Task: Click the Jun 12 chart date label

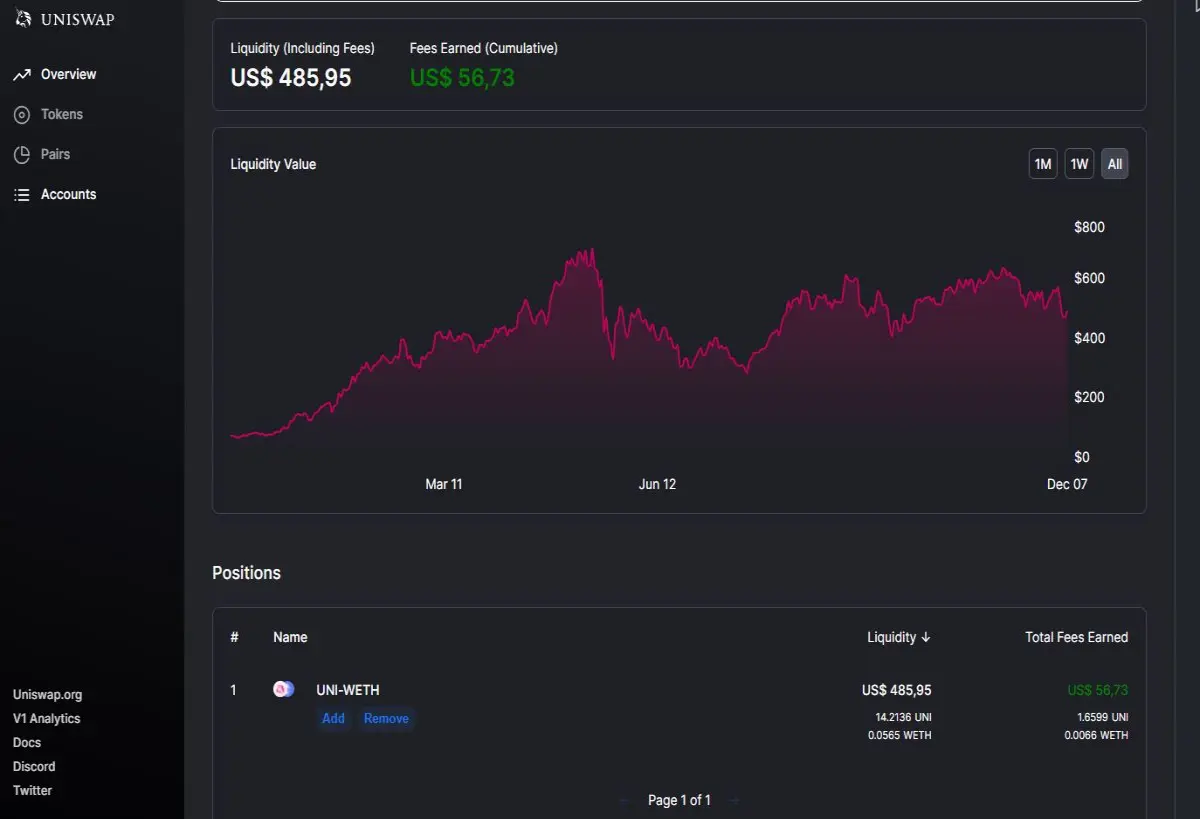Action: pos(657,484)
